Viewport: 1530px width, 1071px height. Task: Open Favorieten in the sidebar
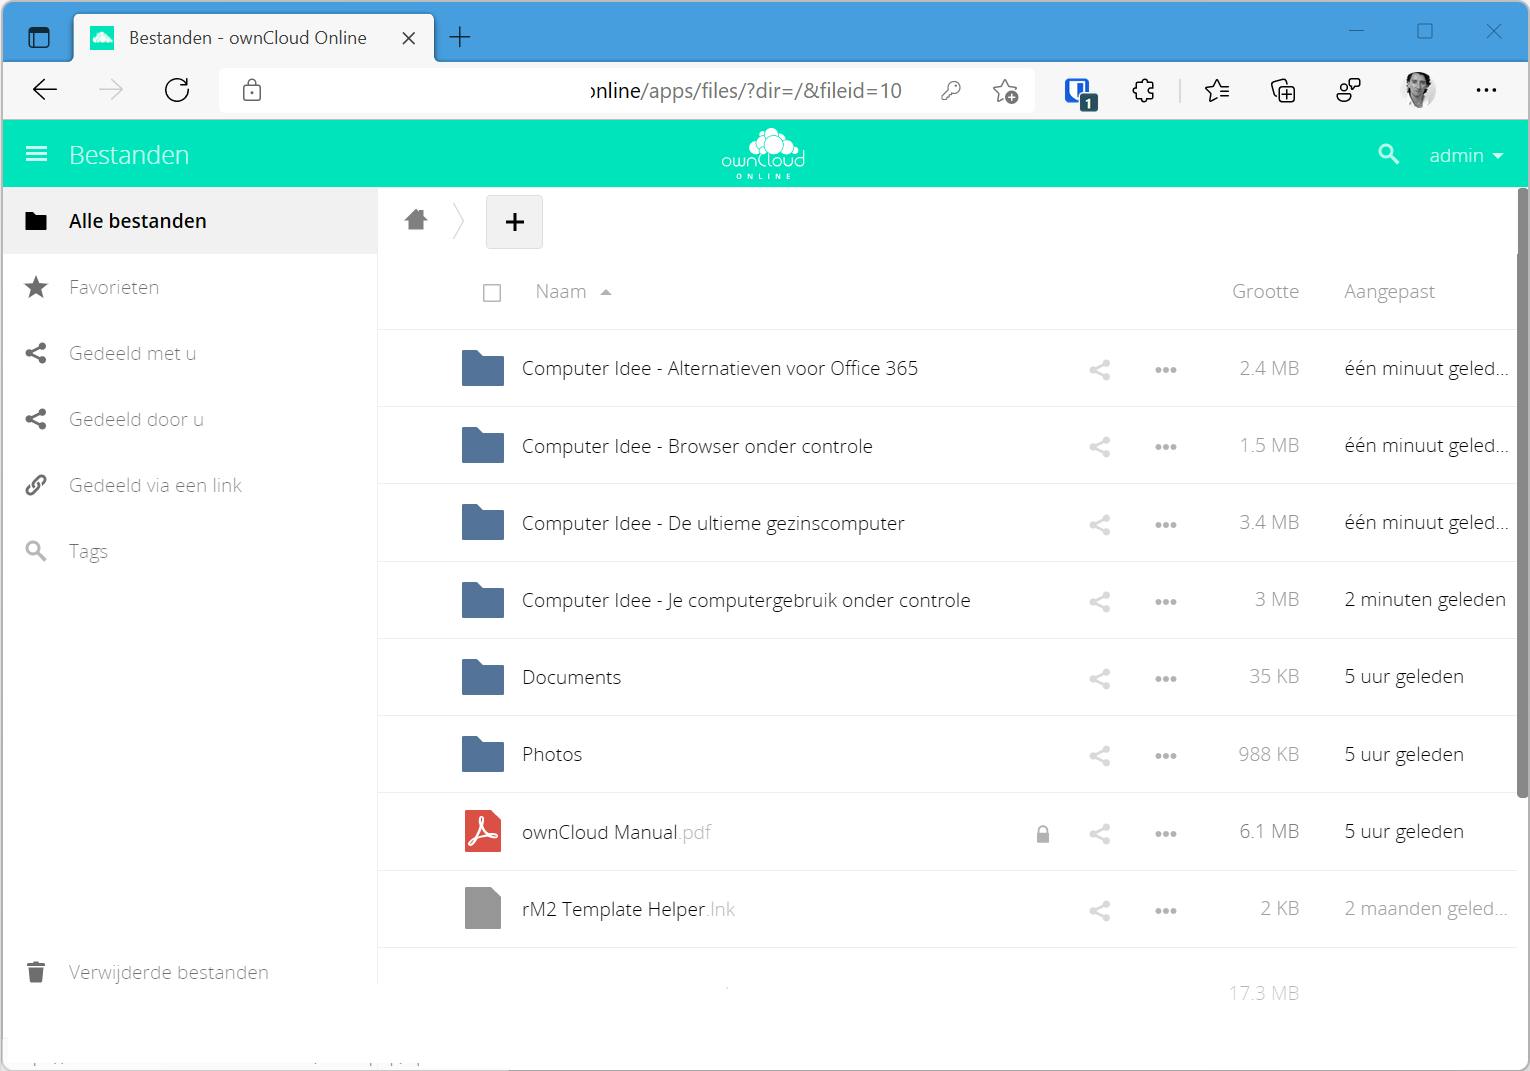click(x=114, y=287)
